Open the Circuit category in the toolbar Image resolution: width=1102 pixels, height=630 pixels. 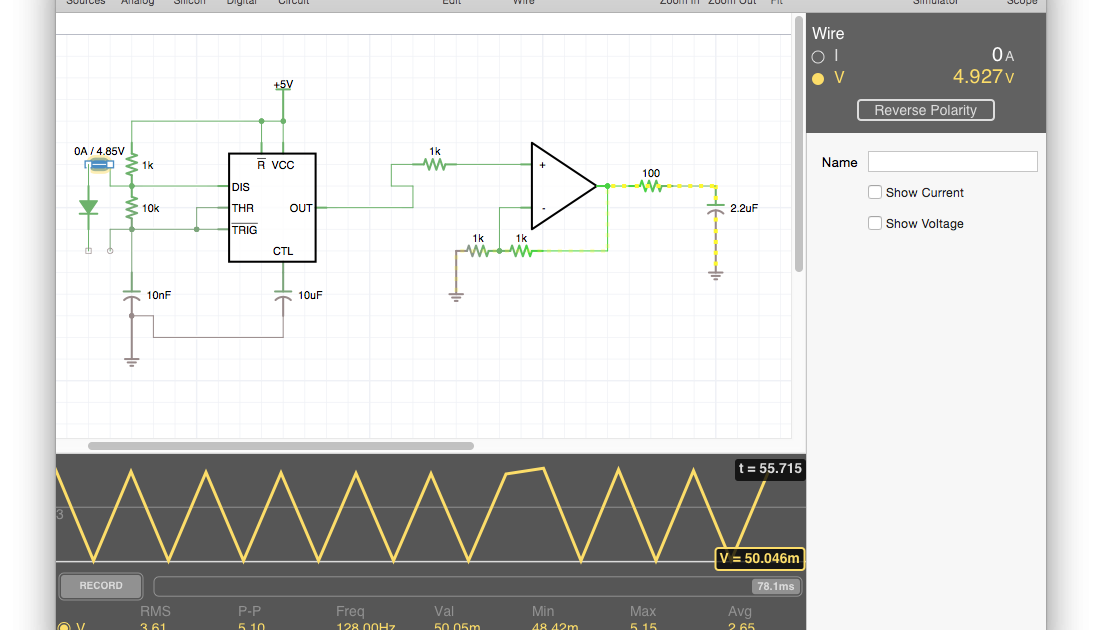coord(294,3)
